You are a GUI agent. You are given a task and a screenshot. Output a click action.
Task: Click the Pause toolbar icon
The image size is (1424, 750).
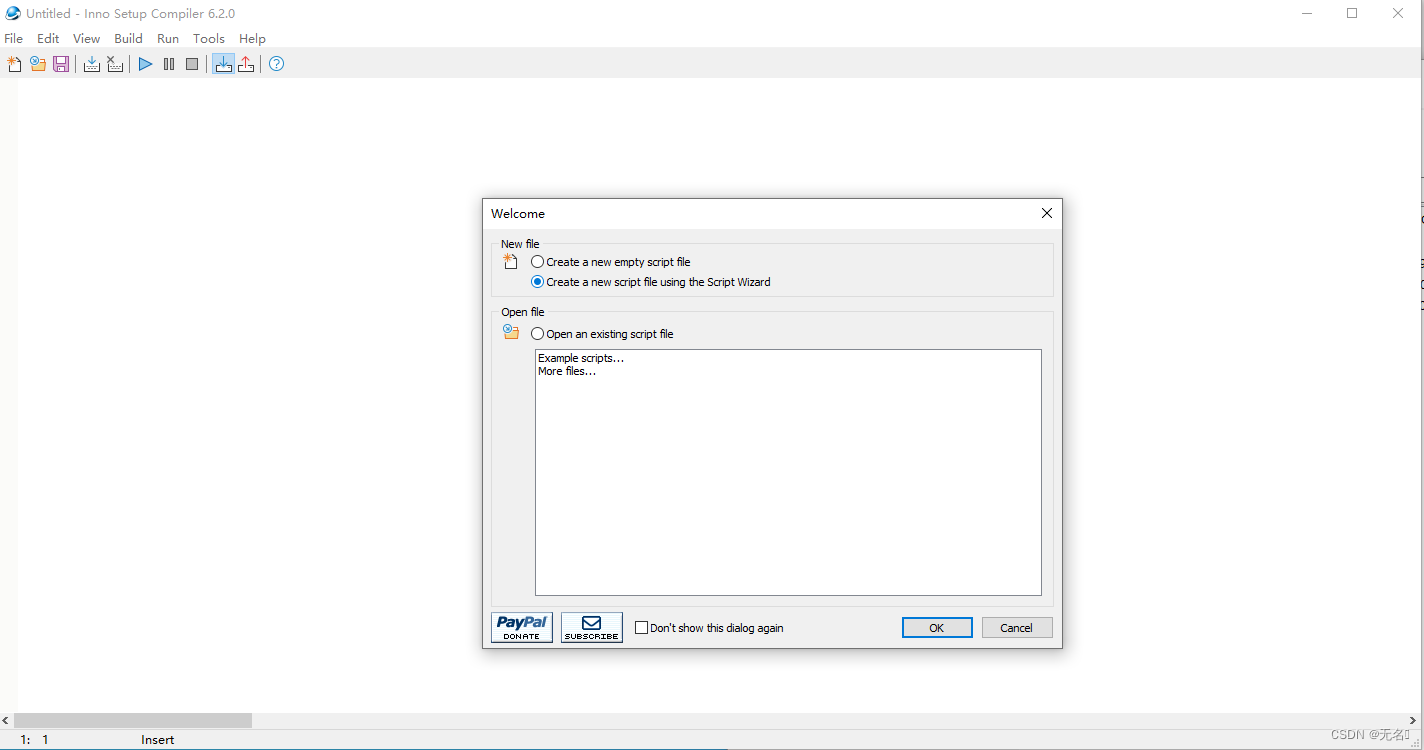[169, 64]
